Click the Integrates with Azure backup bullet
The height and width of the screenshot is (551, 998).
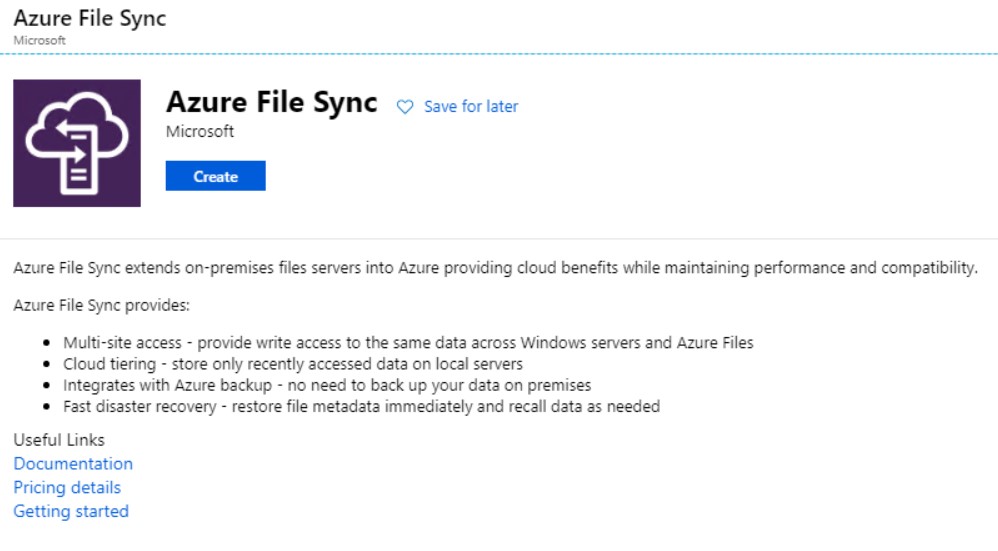coord(327,386)
